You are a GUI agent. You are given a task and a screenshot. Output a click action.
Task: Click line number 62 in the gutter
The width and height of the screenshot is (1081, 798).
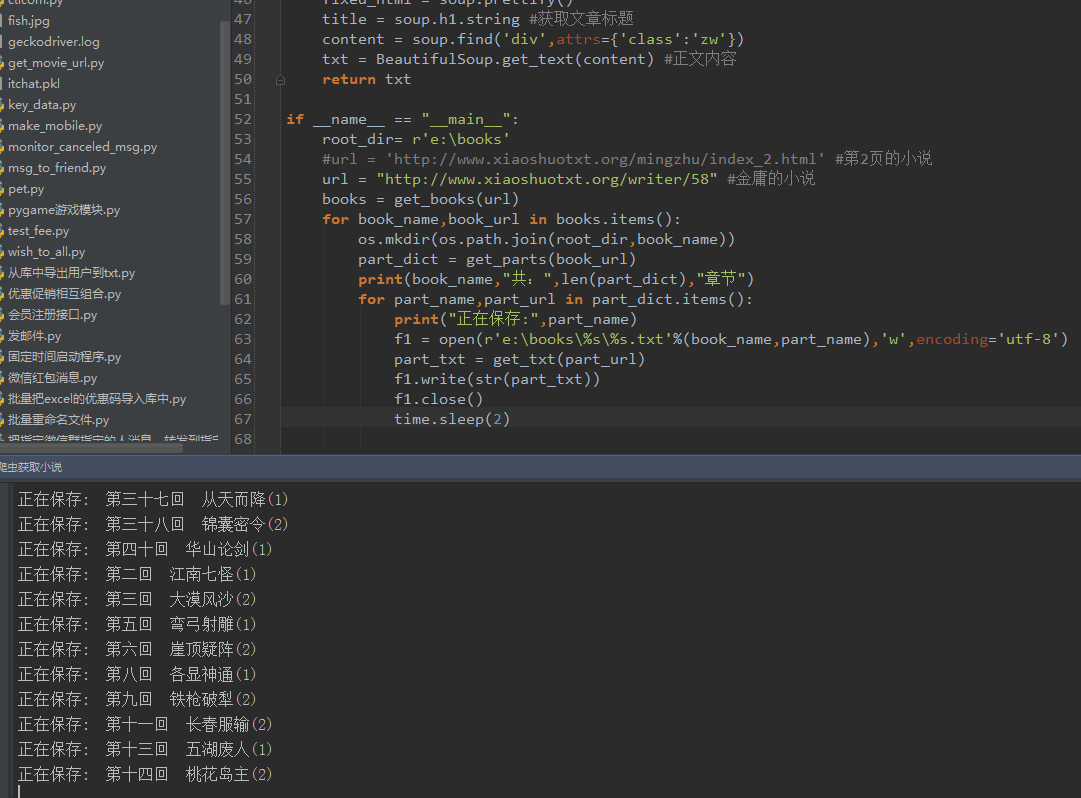(242, 319)
